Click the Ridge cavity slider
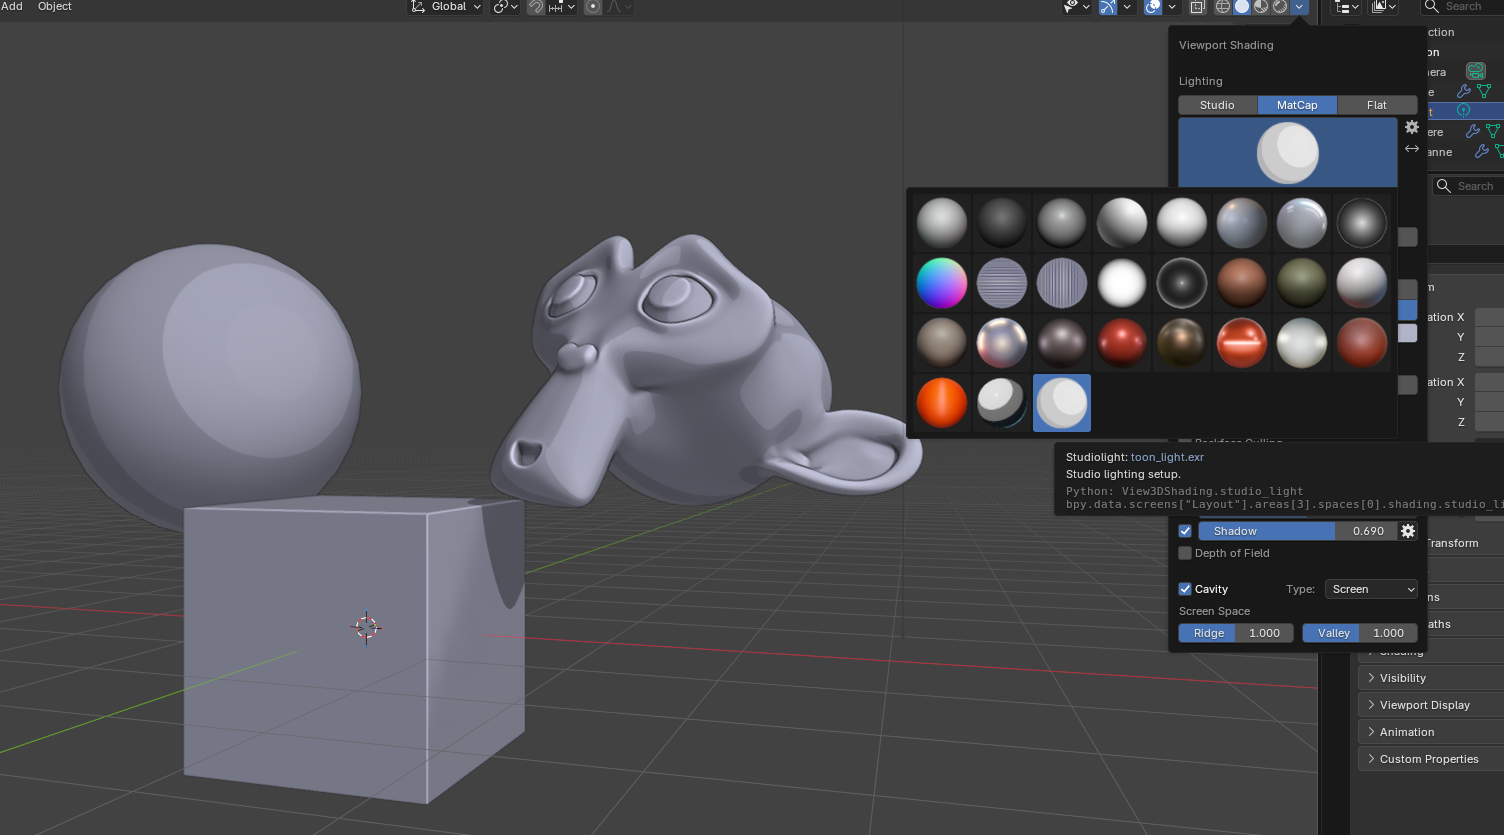This screenshot has width=1504, height=835. [1236, 633]
